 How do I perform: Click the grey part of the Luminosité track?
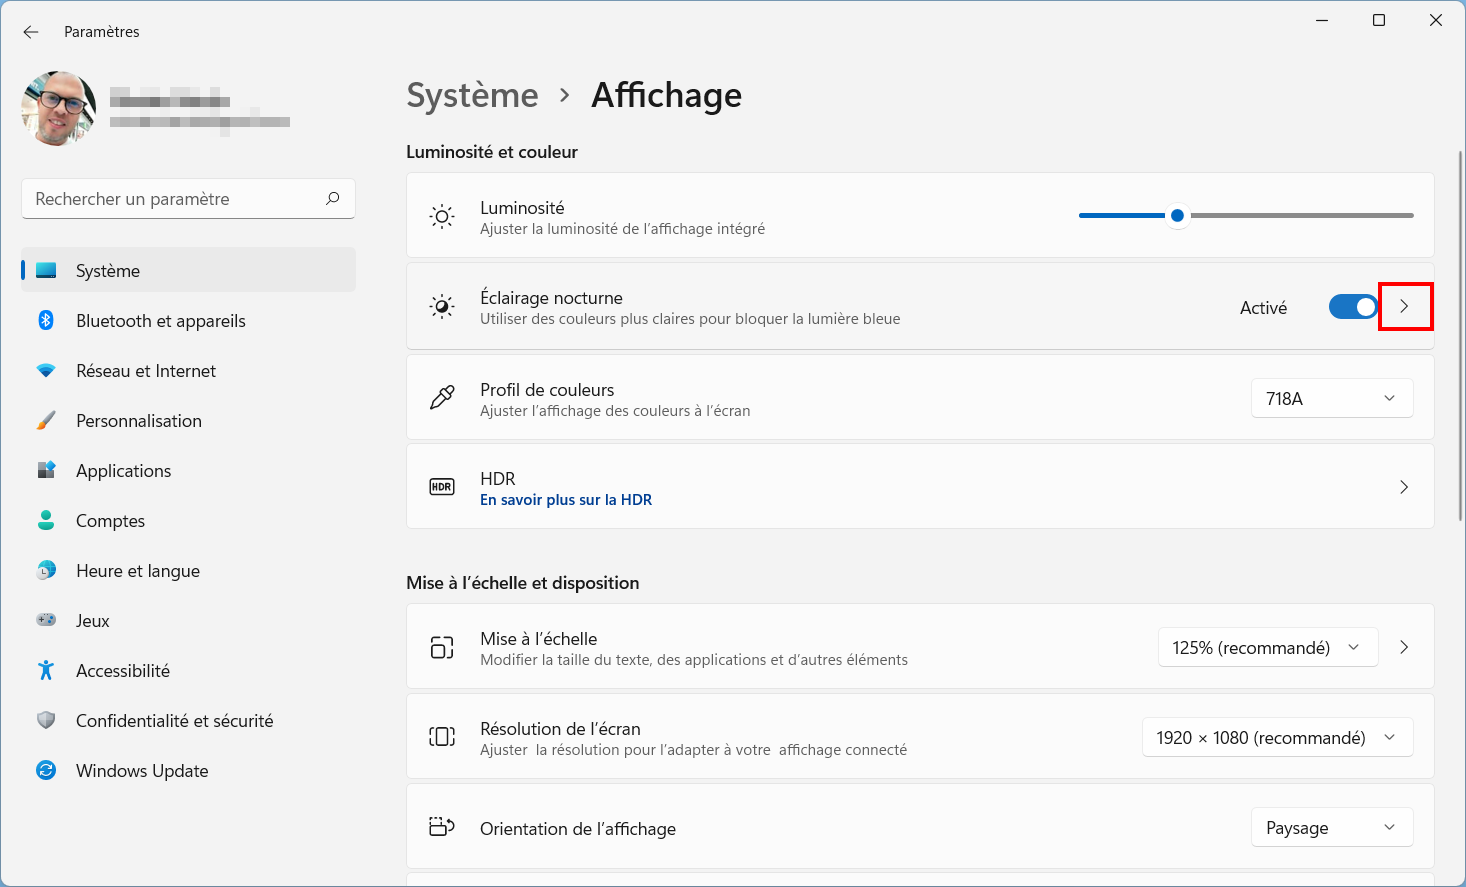pyautogui.click(x=1301, y=215)
